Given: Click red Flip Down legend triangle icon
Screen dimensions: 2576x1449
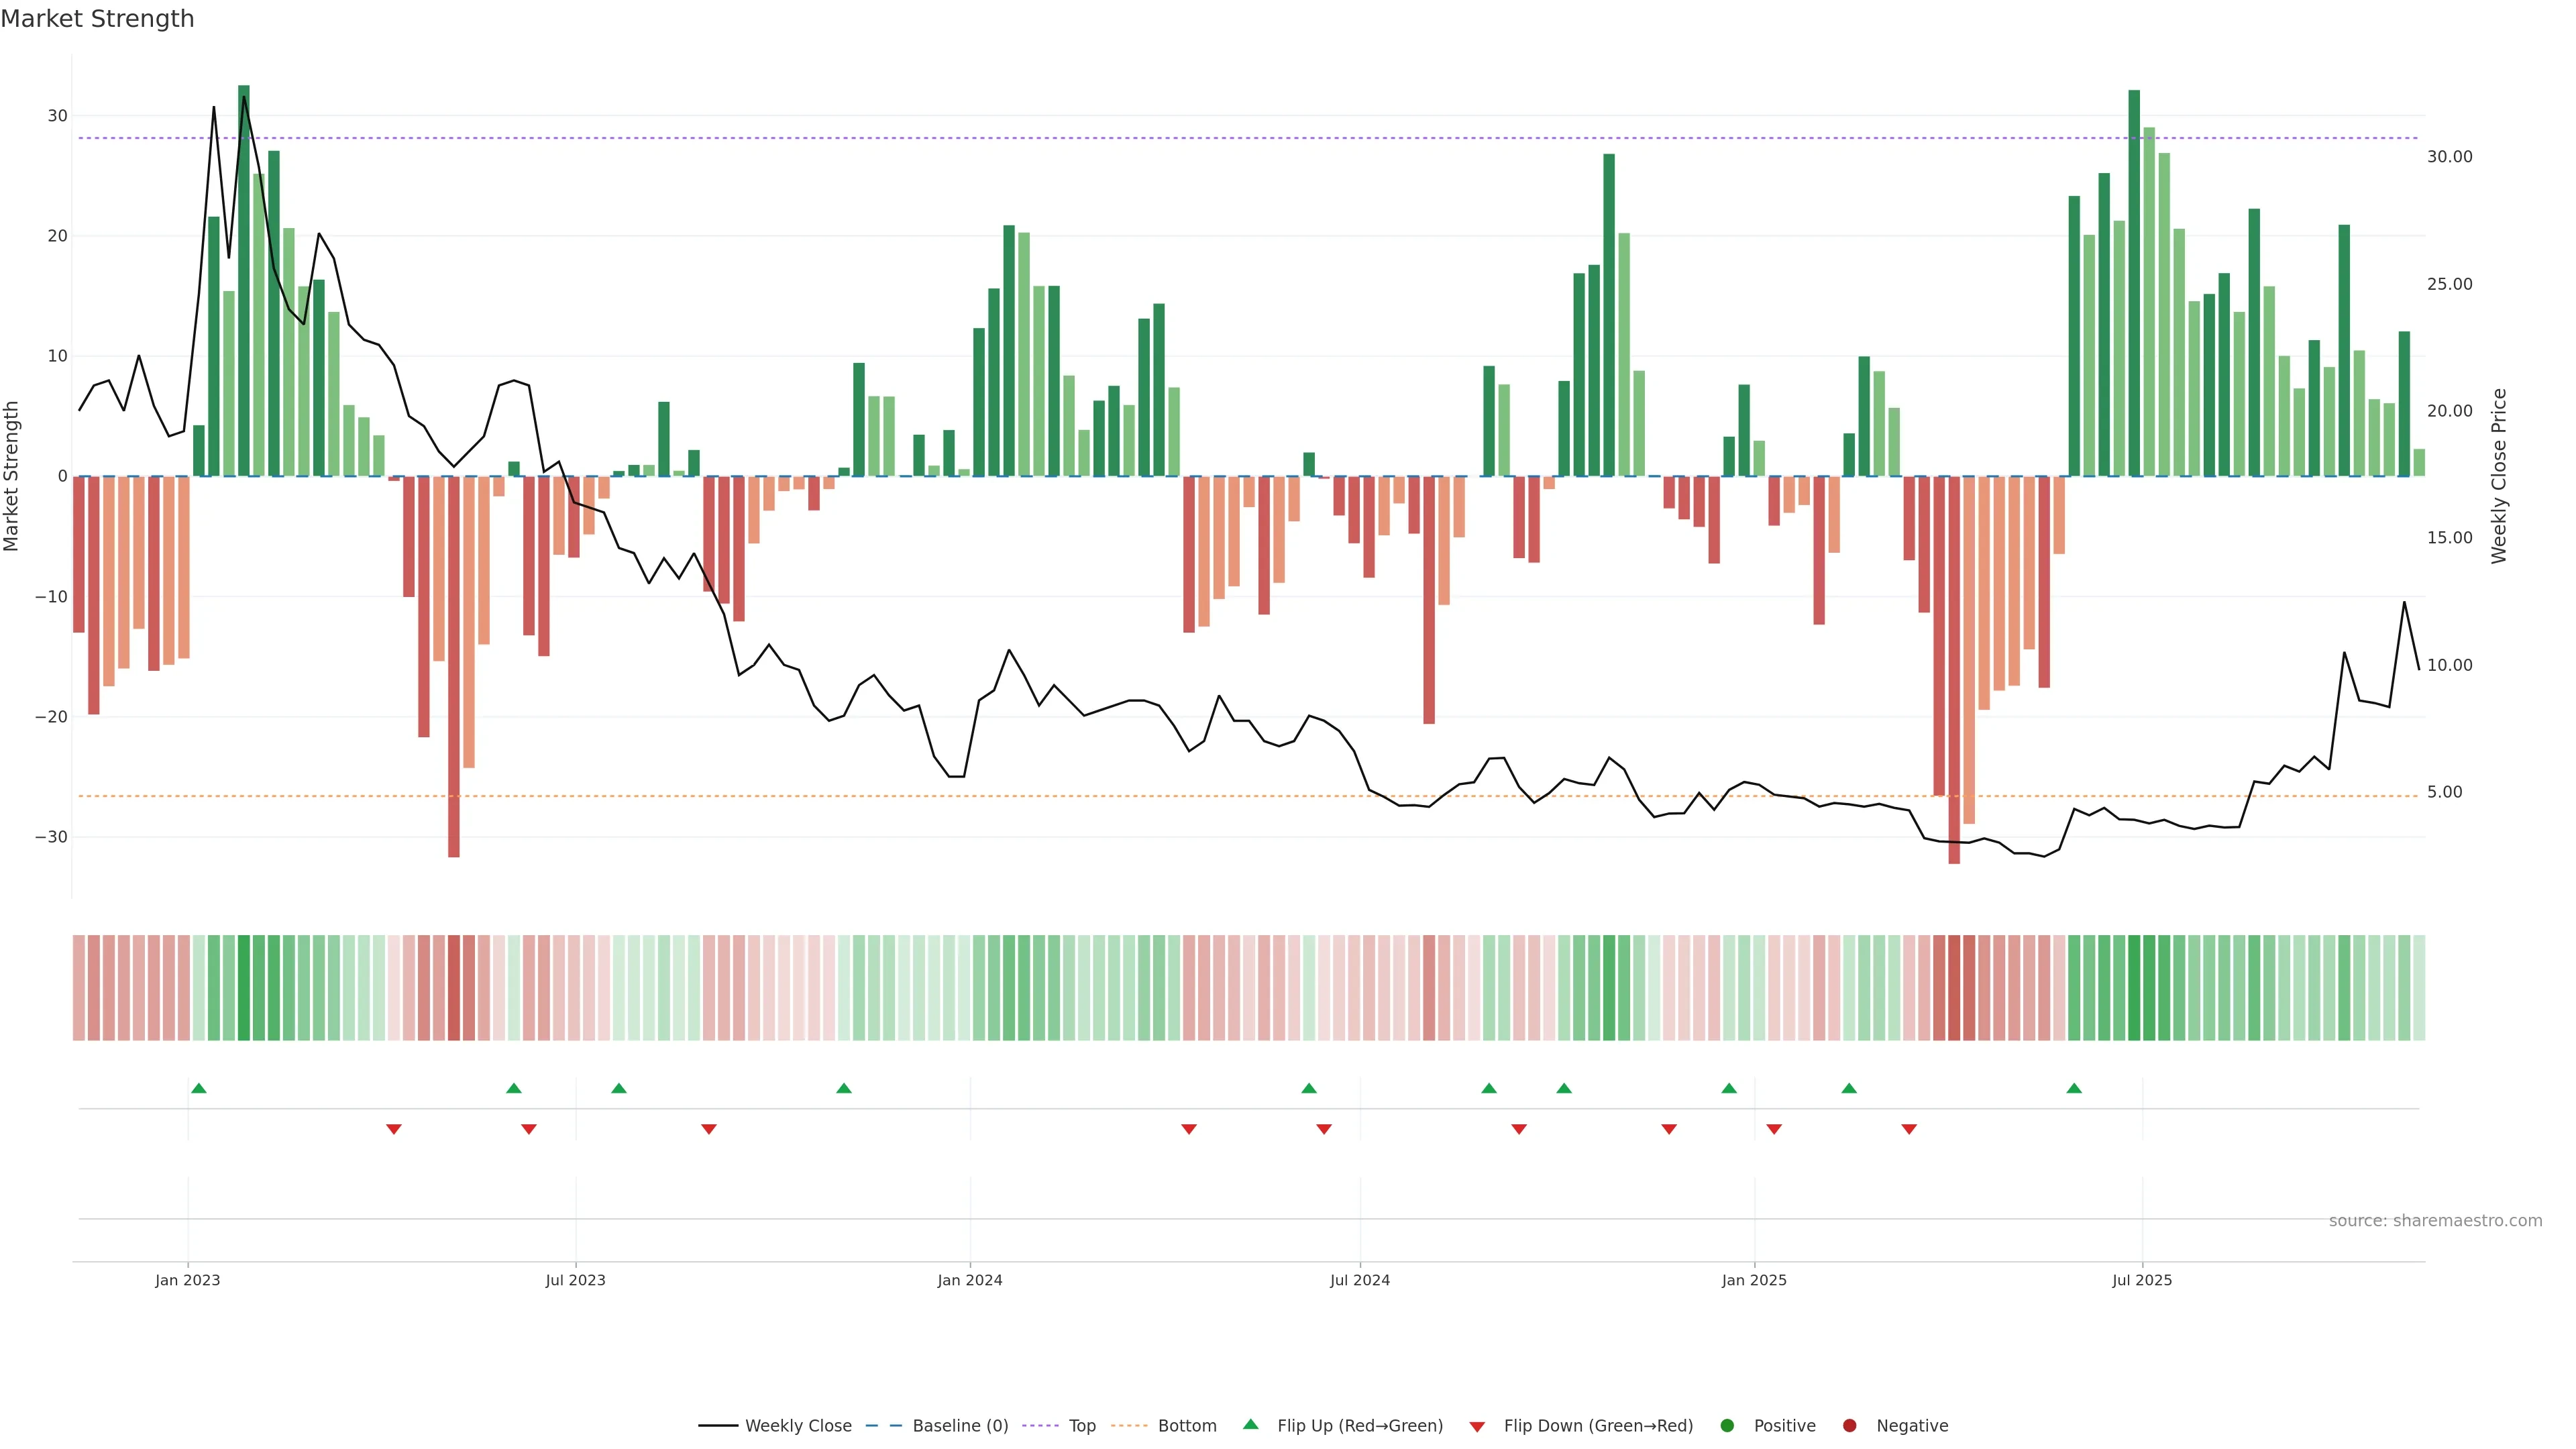Looking at the screenshot, I should [x=1477, y=1427].
